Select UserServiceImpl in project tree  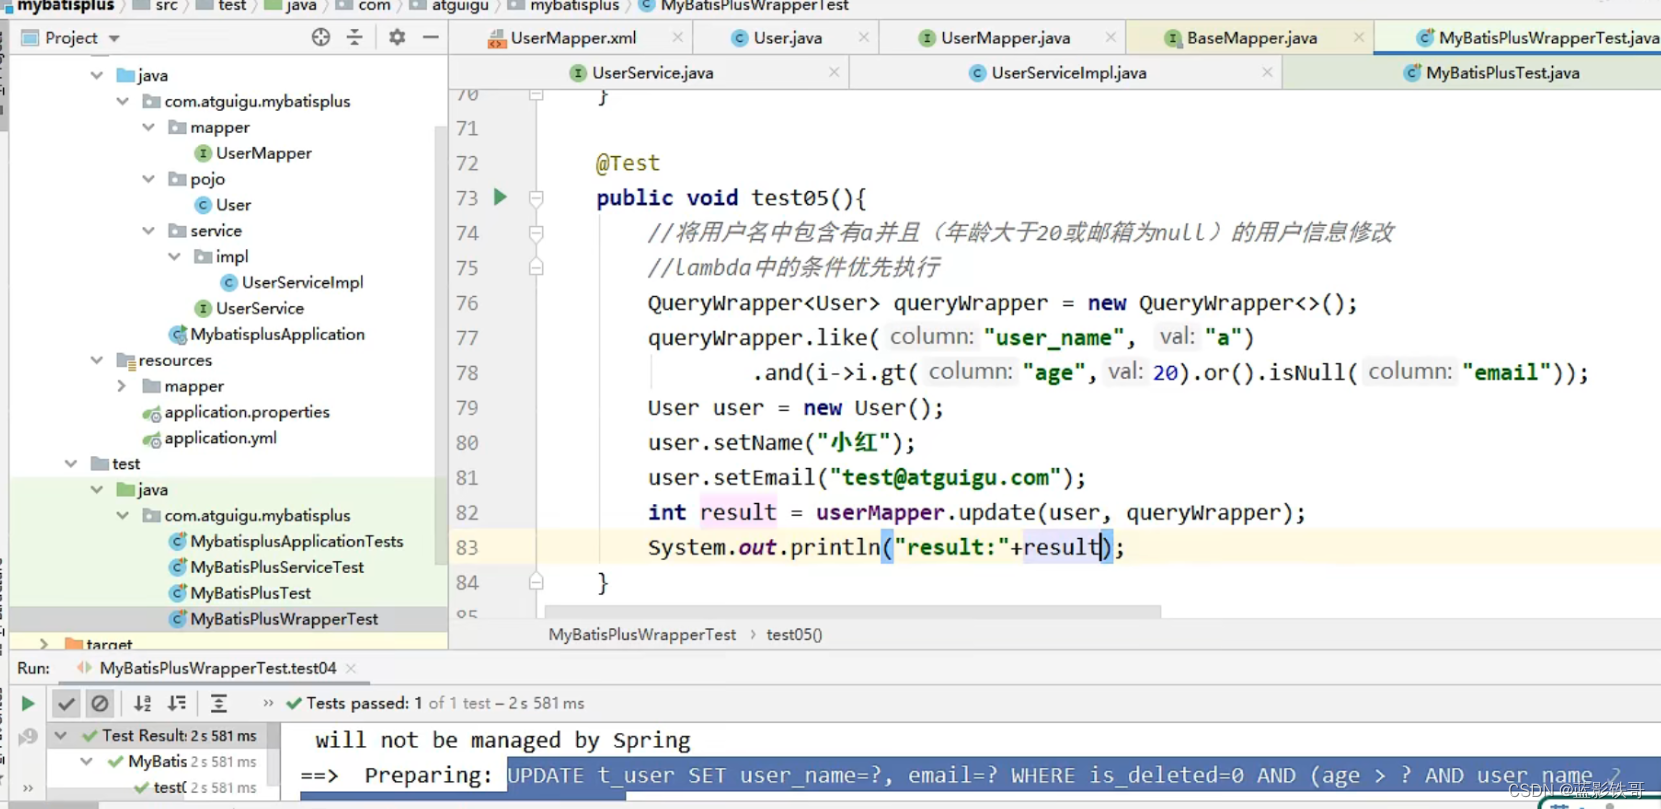click(302, 282)
